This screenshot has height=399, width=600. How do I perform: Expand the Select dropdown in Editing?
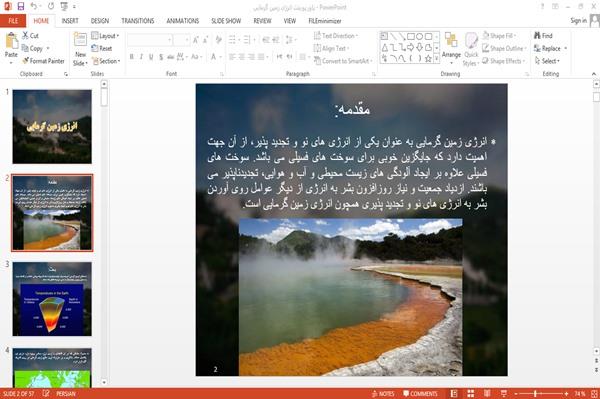click(547, 61)
